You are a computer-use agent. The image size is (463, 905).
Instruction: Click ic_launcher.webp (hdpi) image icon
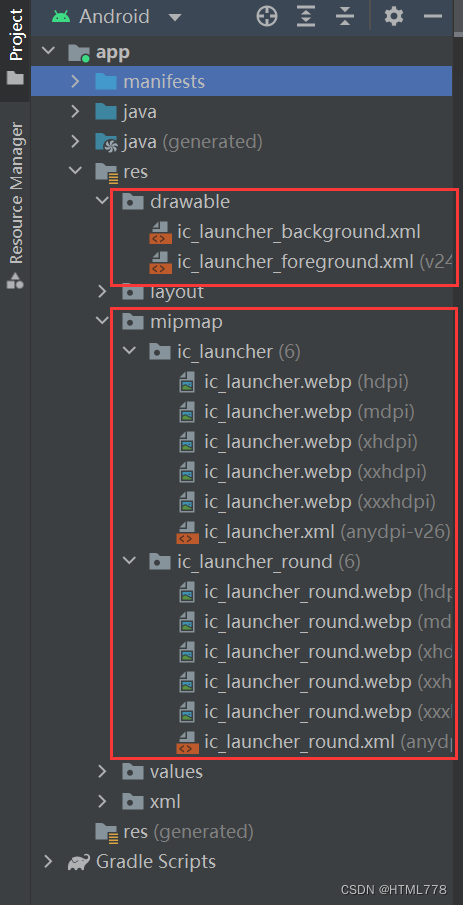pos(187,382)
